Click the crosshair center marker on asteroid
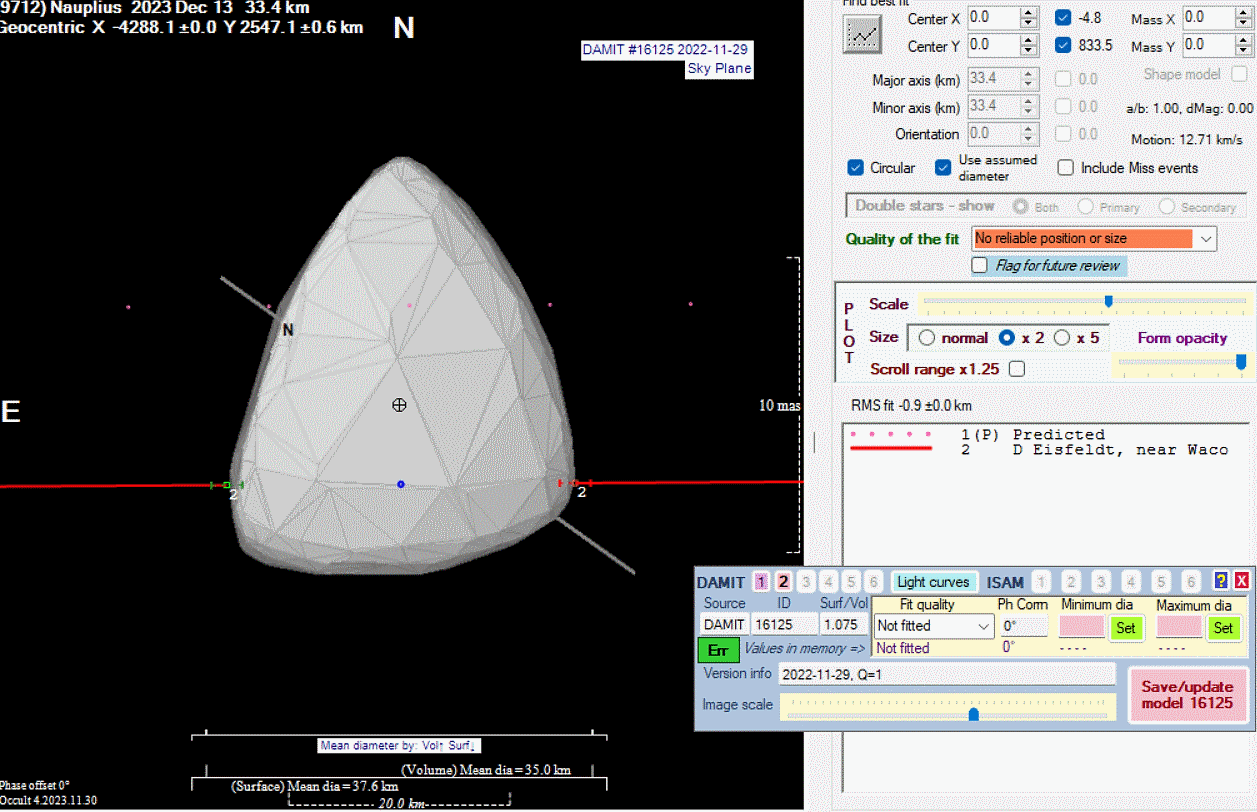The image size is (1257, 812). coord(399,404)
